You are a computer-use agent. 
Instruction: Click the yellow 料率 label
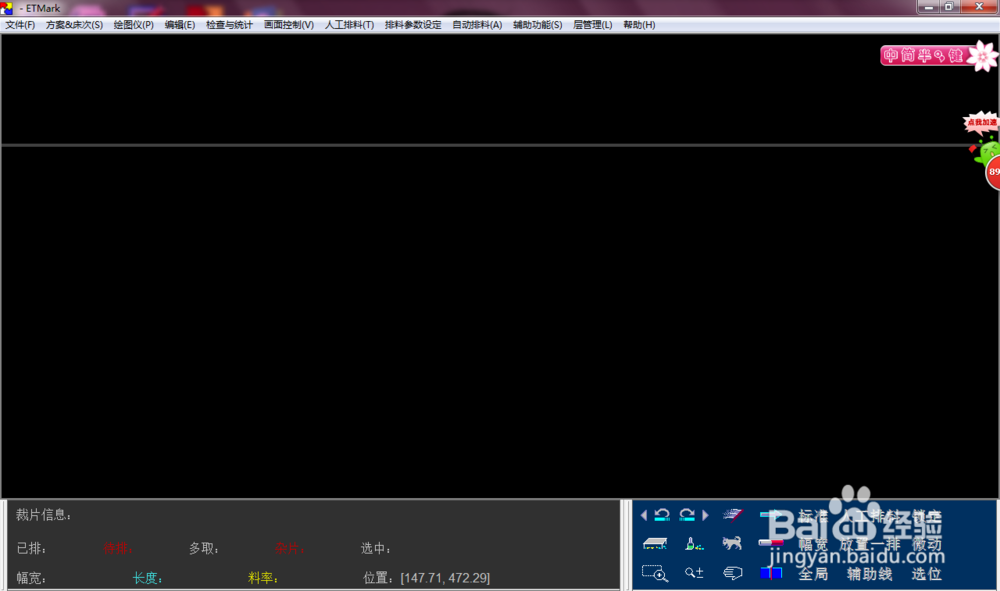click(263, 578)
